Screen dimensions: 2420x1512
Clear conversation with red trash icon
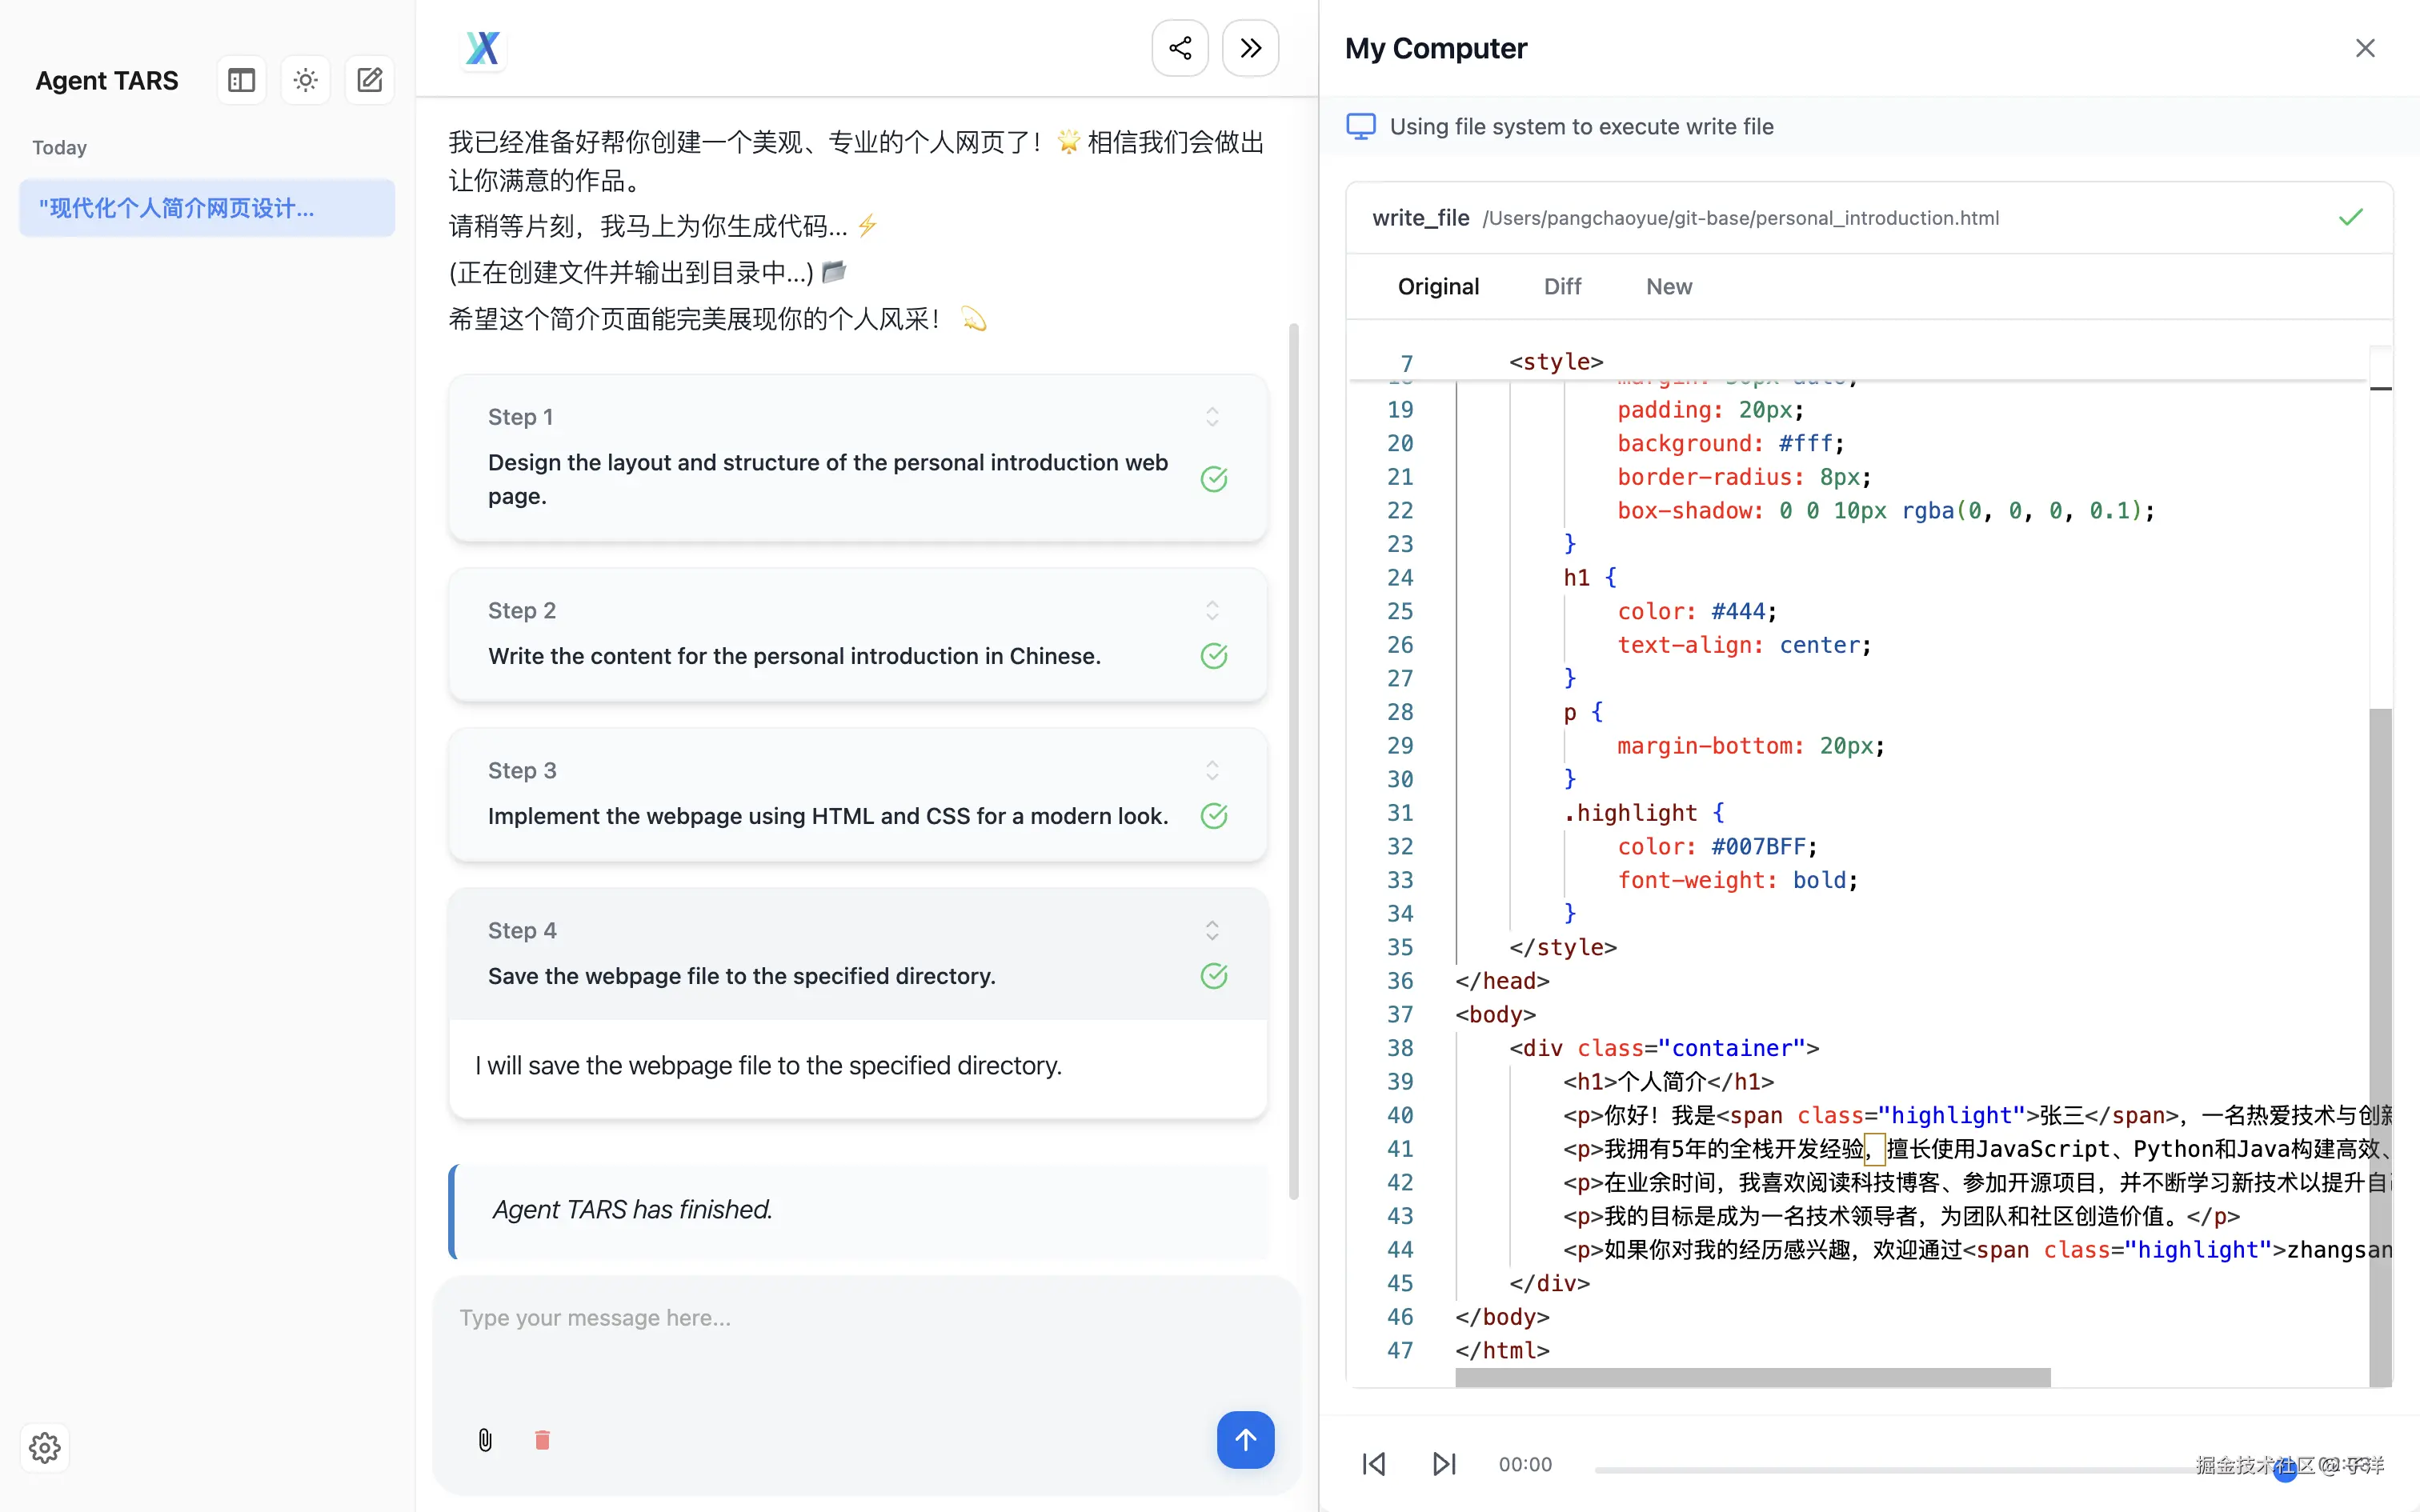click(x=542, y=1440)
